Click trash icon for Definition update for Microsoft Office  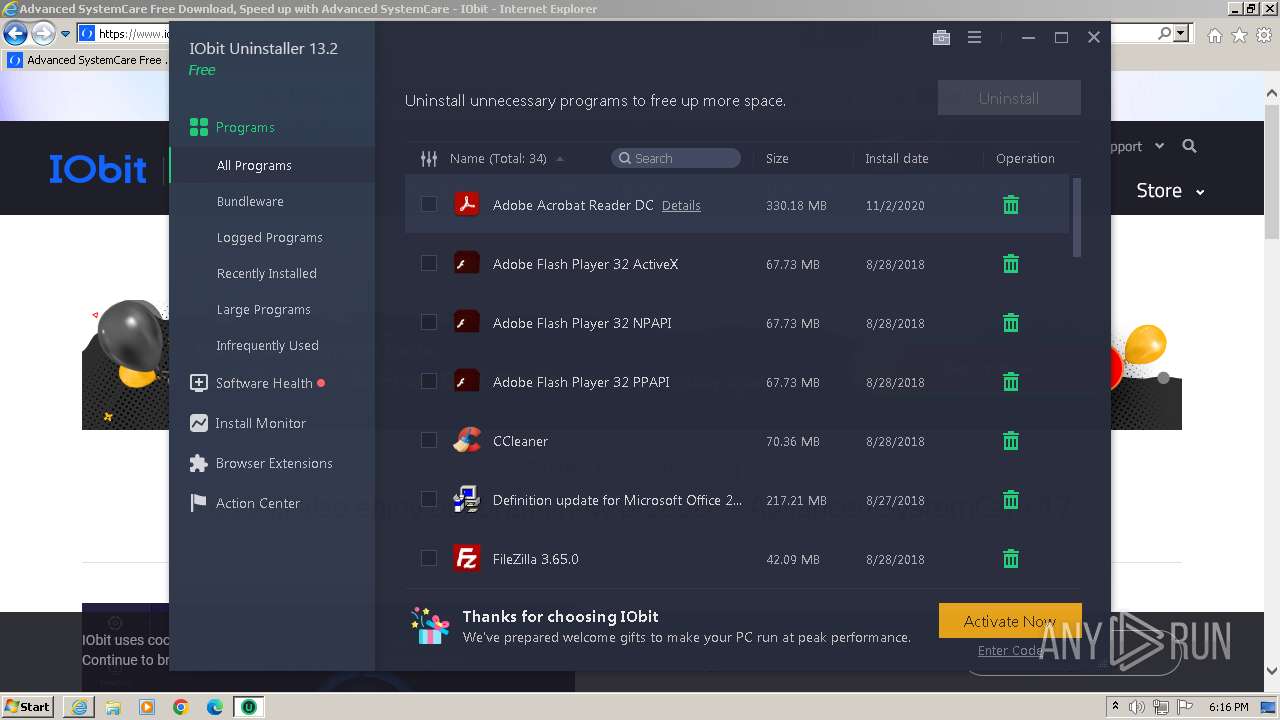[1011, 500]
